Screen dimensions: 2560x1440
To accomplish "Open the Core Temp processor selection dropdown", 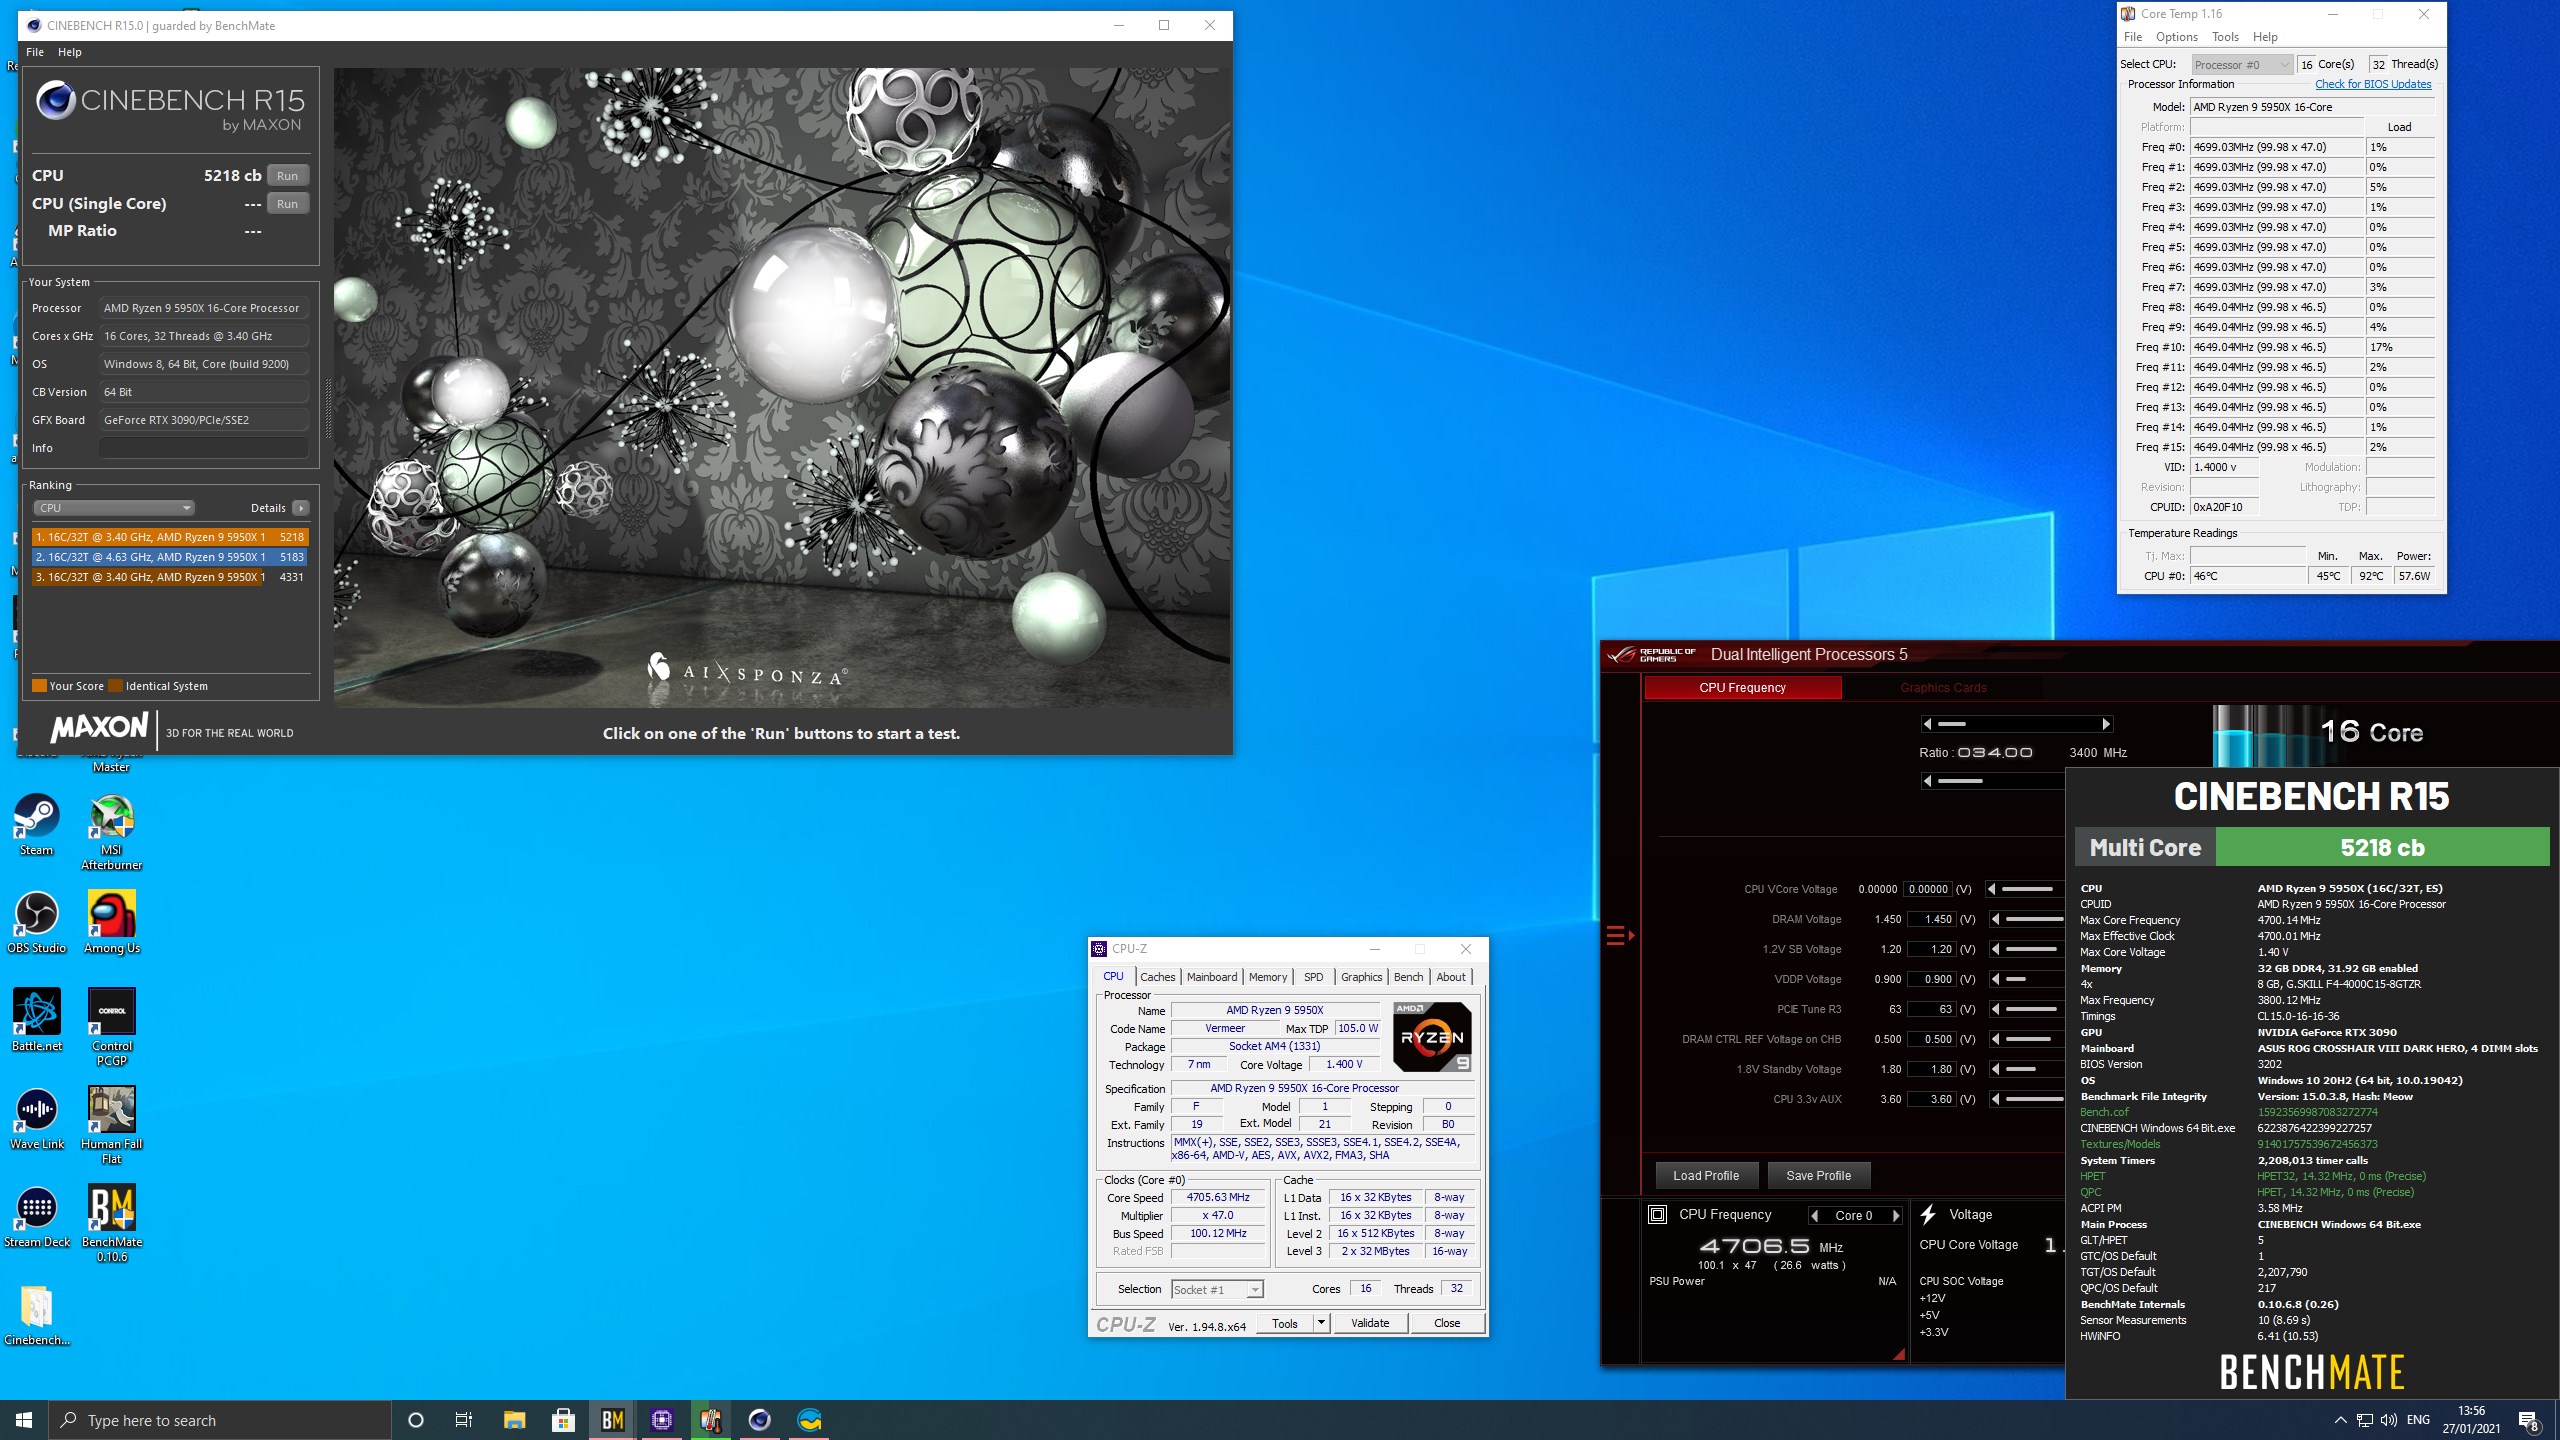I will (x=2242, y=65).
